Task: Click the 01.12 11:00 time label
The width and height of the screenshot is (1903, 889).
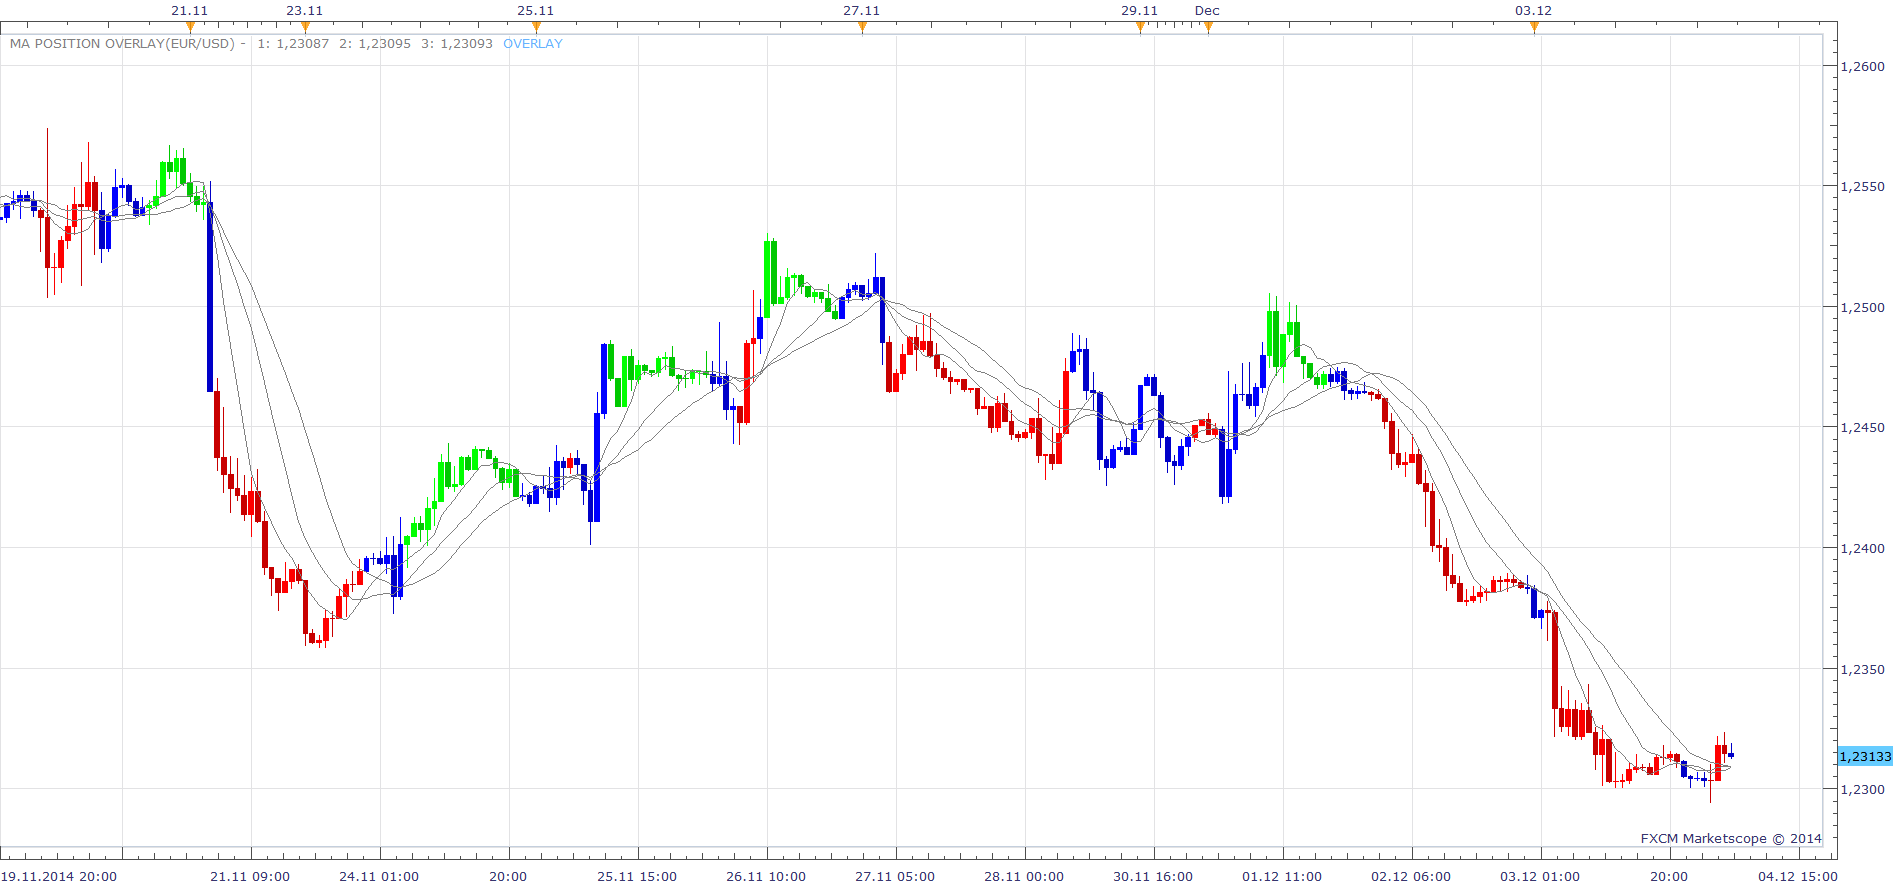Action: point(1282,877)
